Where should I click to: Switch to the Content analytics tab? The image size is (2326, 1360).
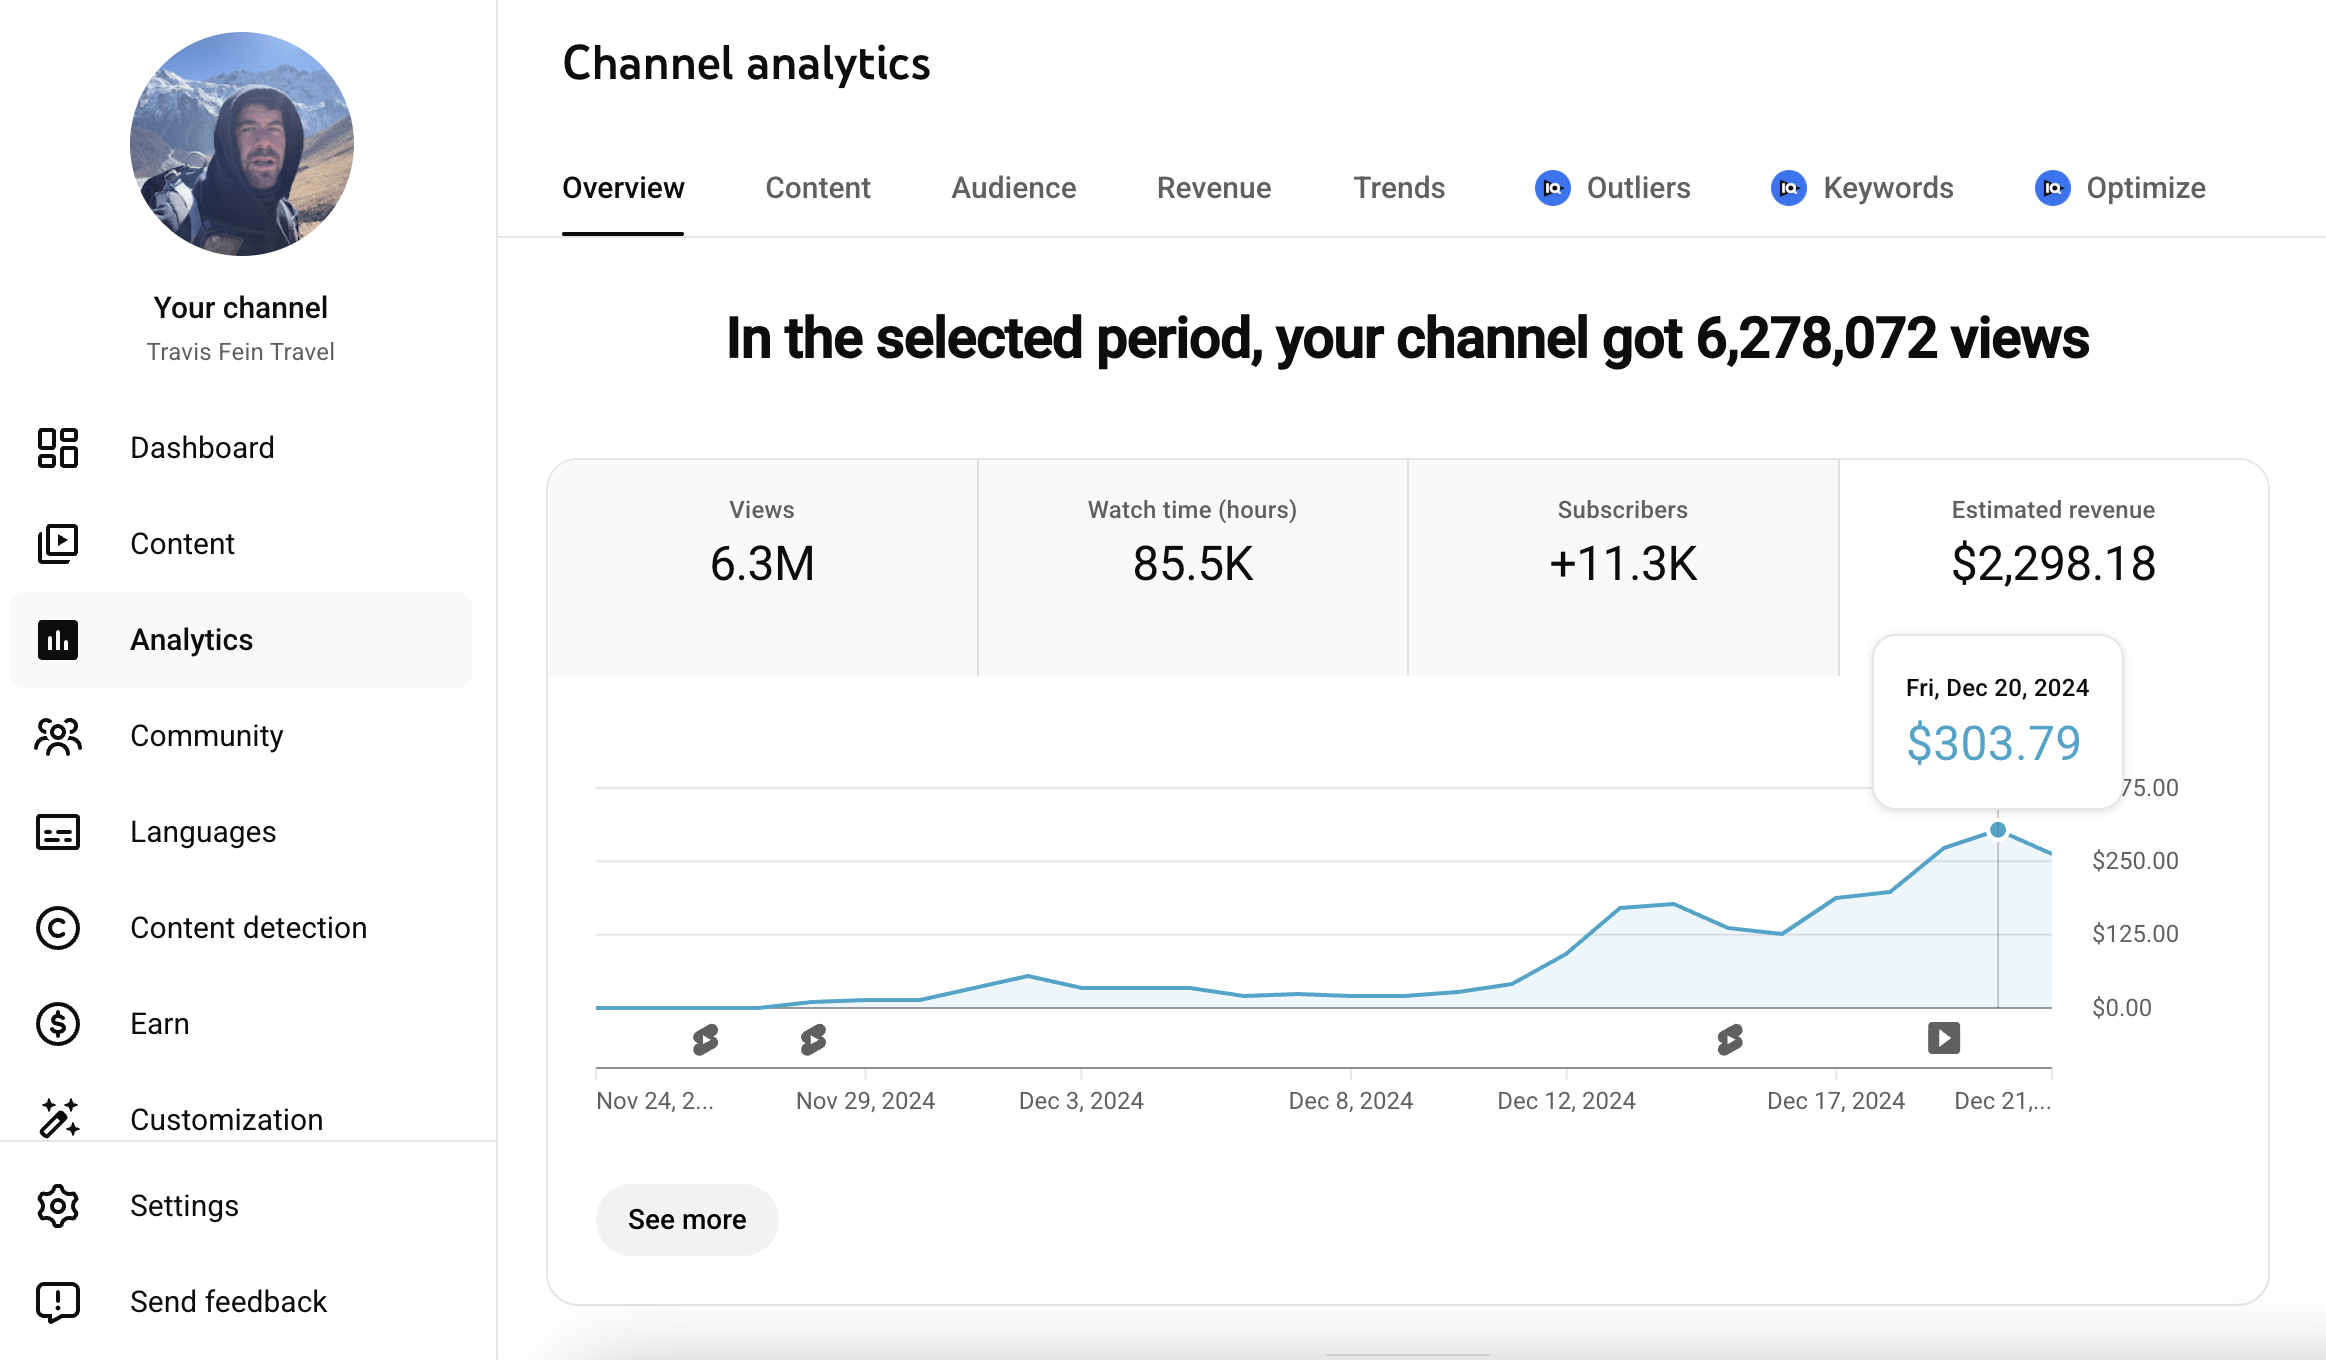pos(818,188)
